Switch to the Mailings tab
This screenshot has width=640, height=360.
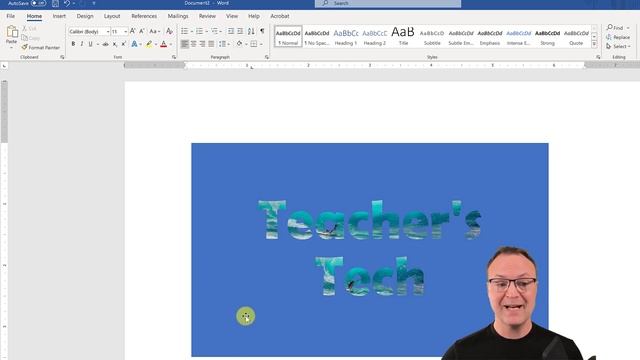[178, 16]
